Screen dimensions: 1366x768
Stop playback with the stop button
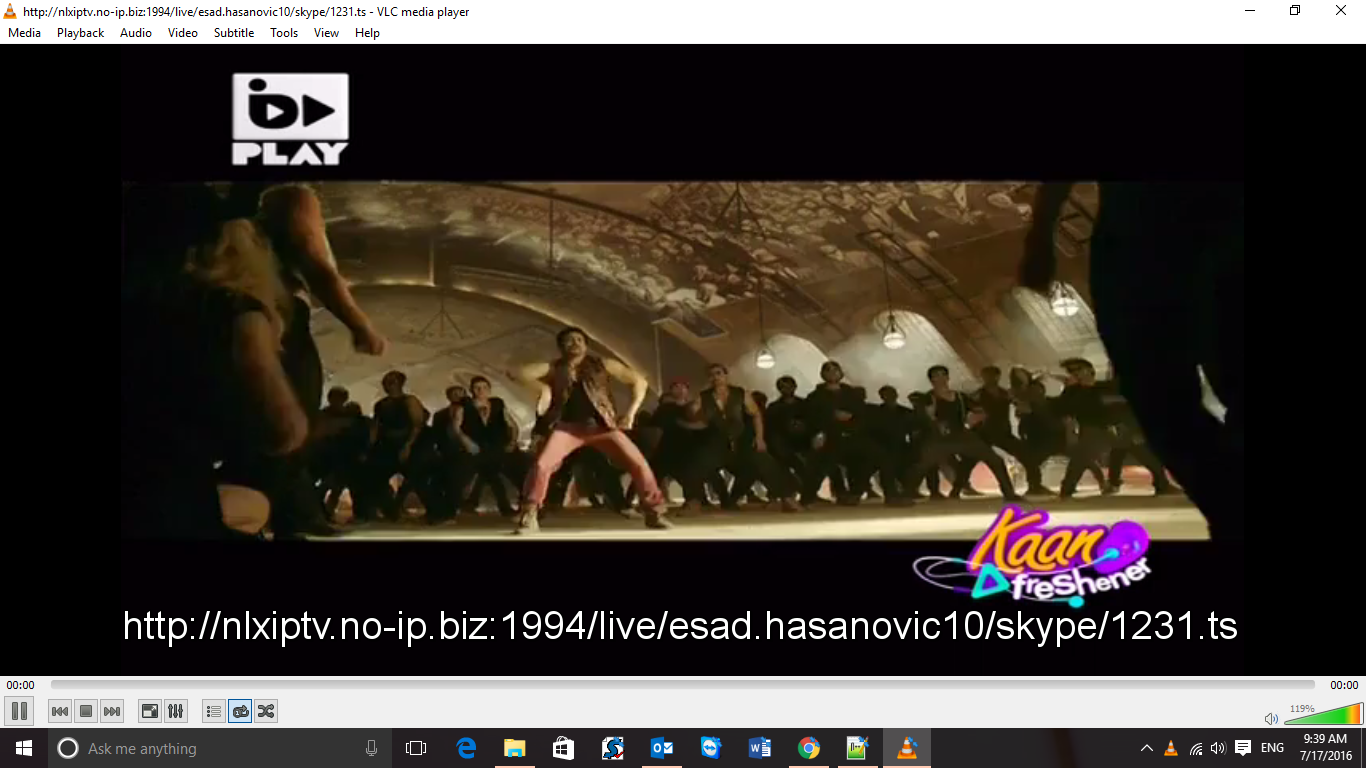tap(86, 711)
